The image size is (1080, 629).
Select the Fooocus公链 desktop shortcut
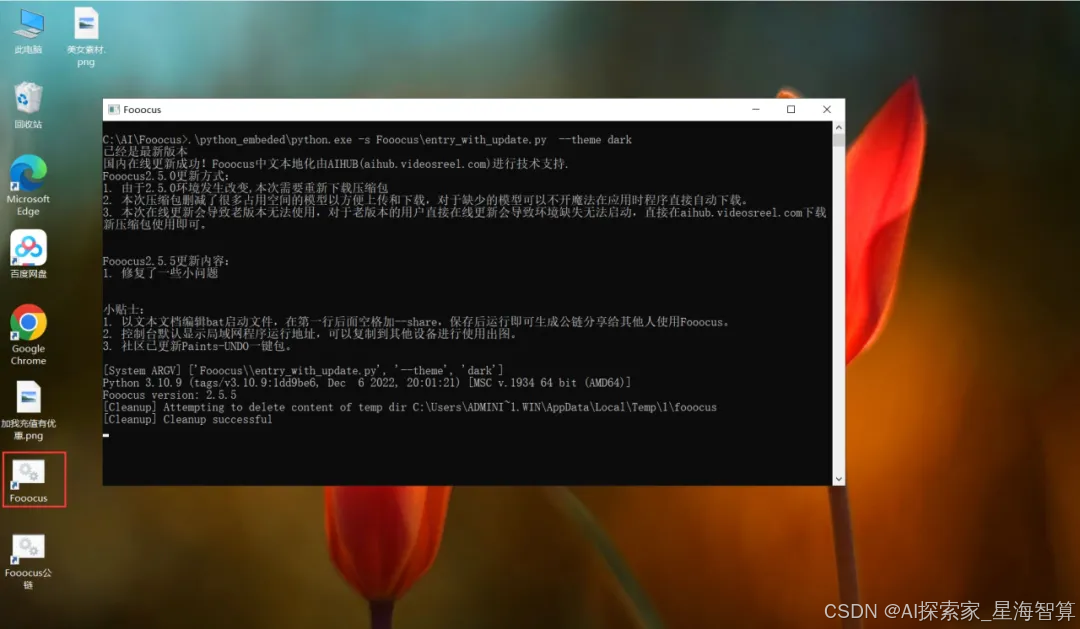pos(28,561)
